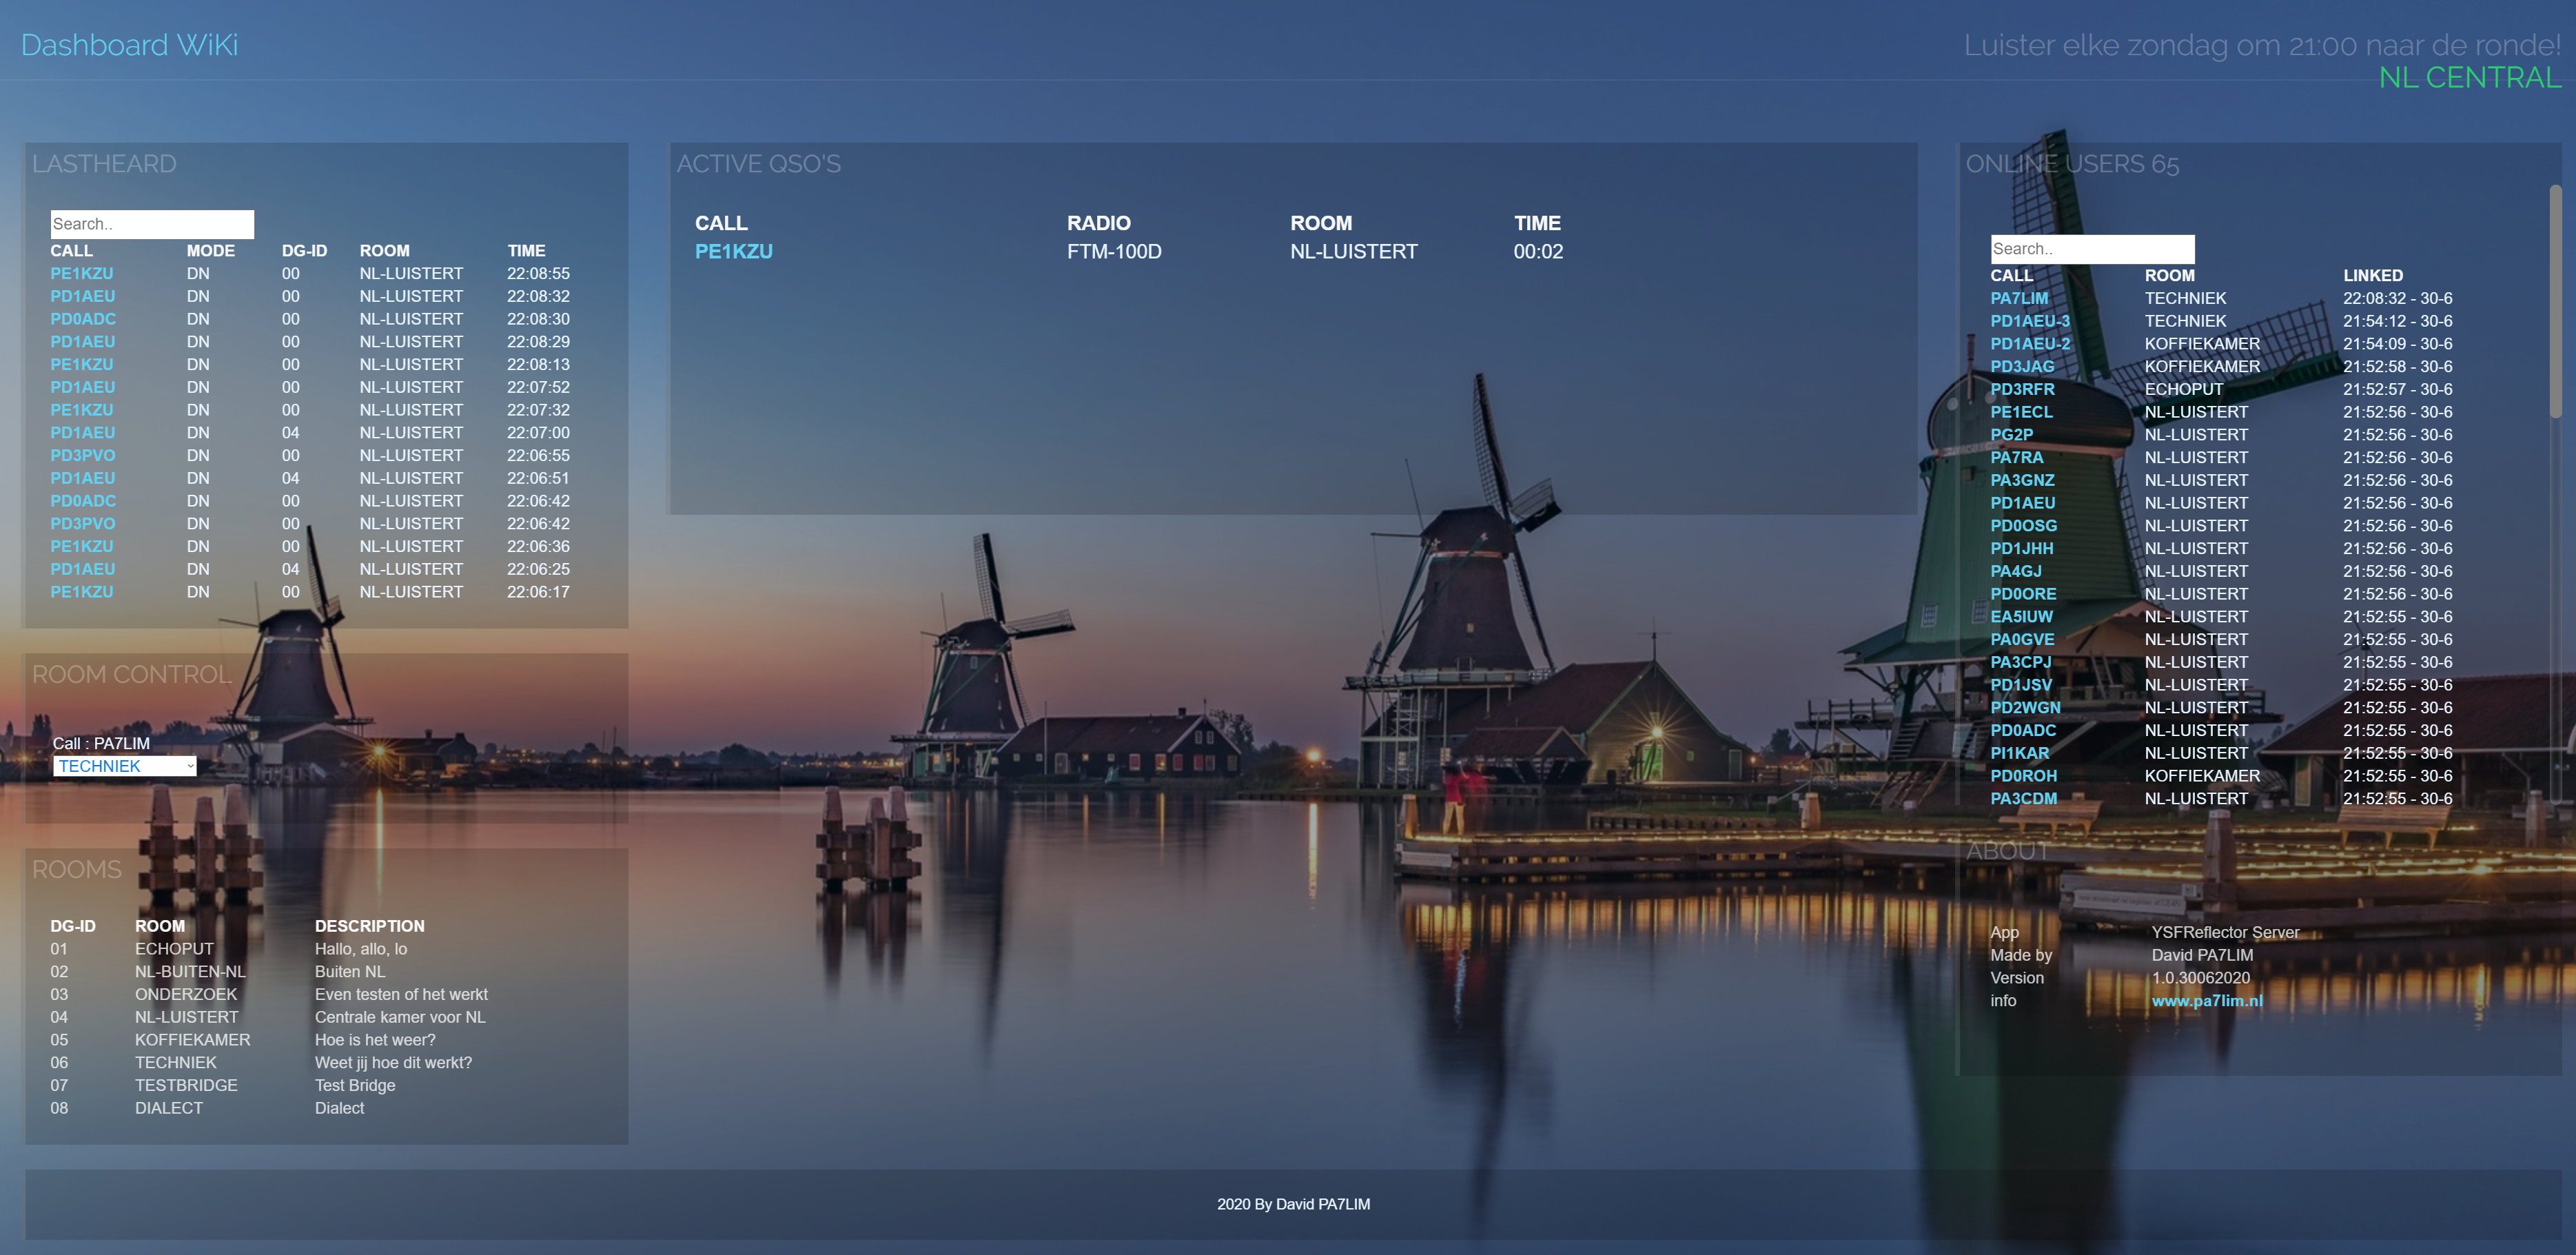Viewport: 2576px width, 1255px height.
Task: Open the WiKi link in header
Action: pos(207,45)
